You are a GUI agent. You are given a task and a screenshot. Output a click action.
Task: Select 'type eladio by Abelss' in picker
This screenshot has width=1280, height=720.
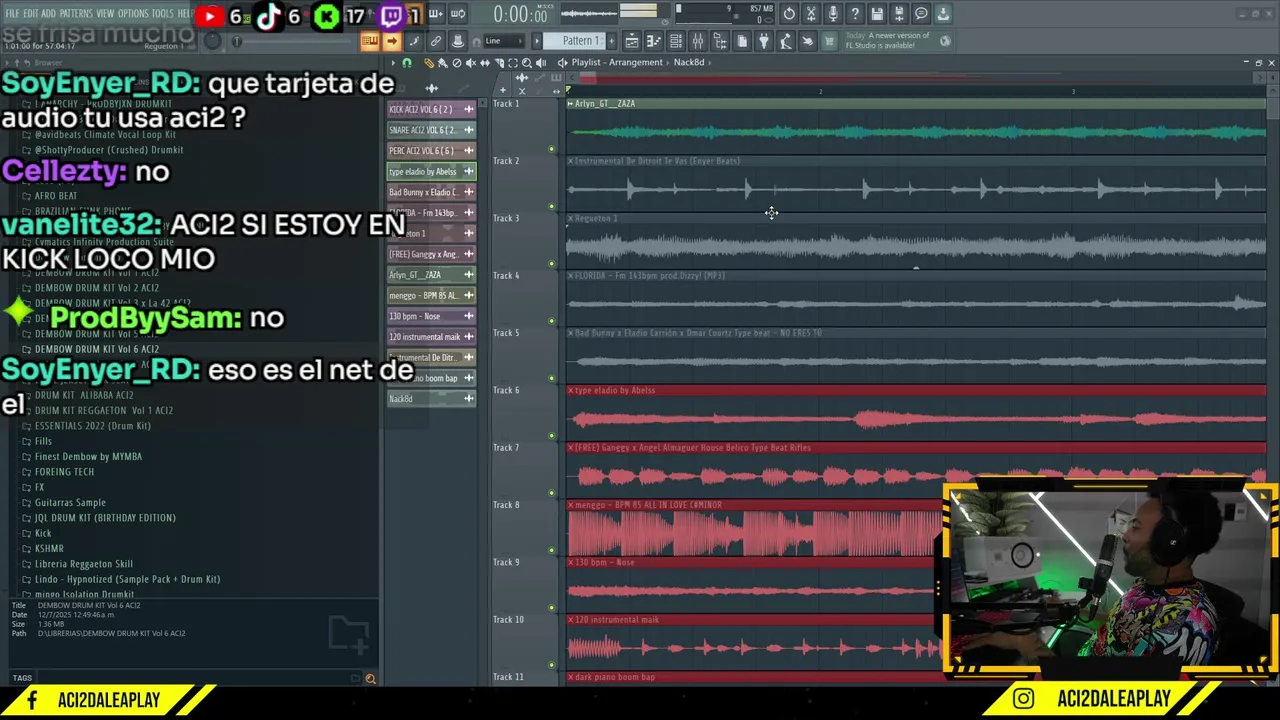point(431,171)
